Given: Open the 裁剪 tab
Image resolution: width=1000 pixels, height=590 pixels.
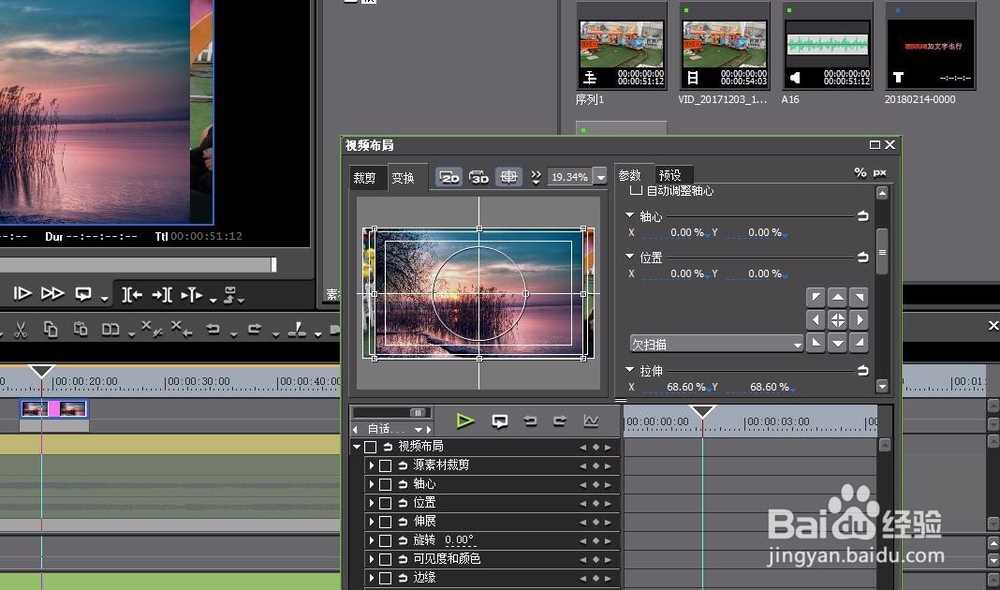Looking at the screenshot, I should tap(365, 178).
